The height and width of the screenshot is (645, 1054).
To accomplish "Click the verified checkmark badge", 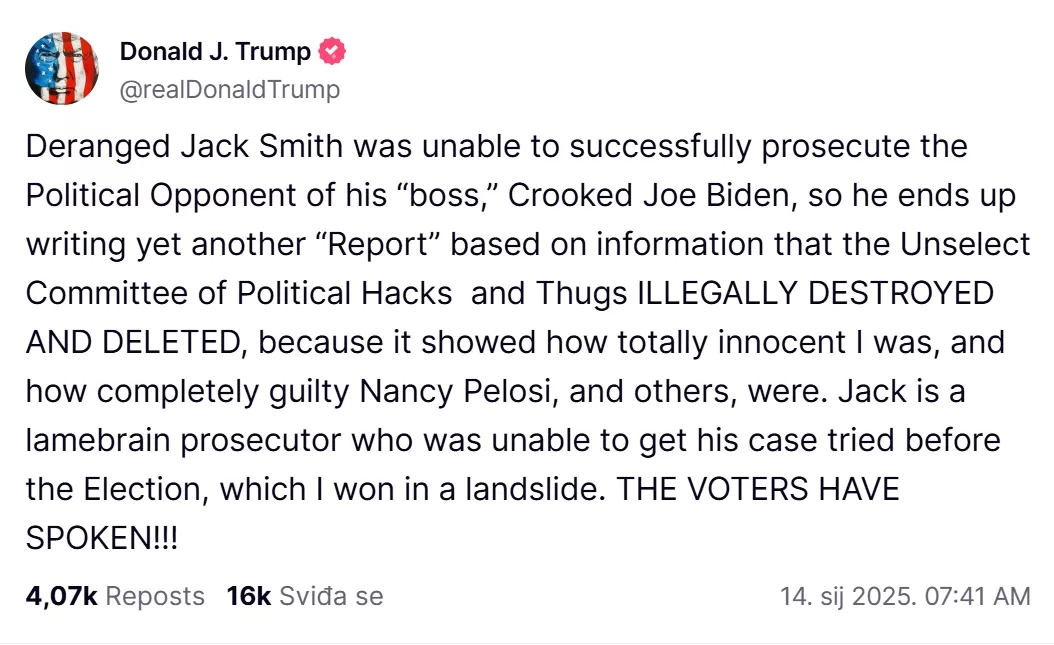I will (333, 52).
